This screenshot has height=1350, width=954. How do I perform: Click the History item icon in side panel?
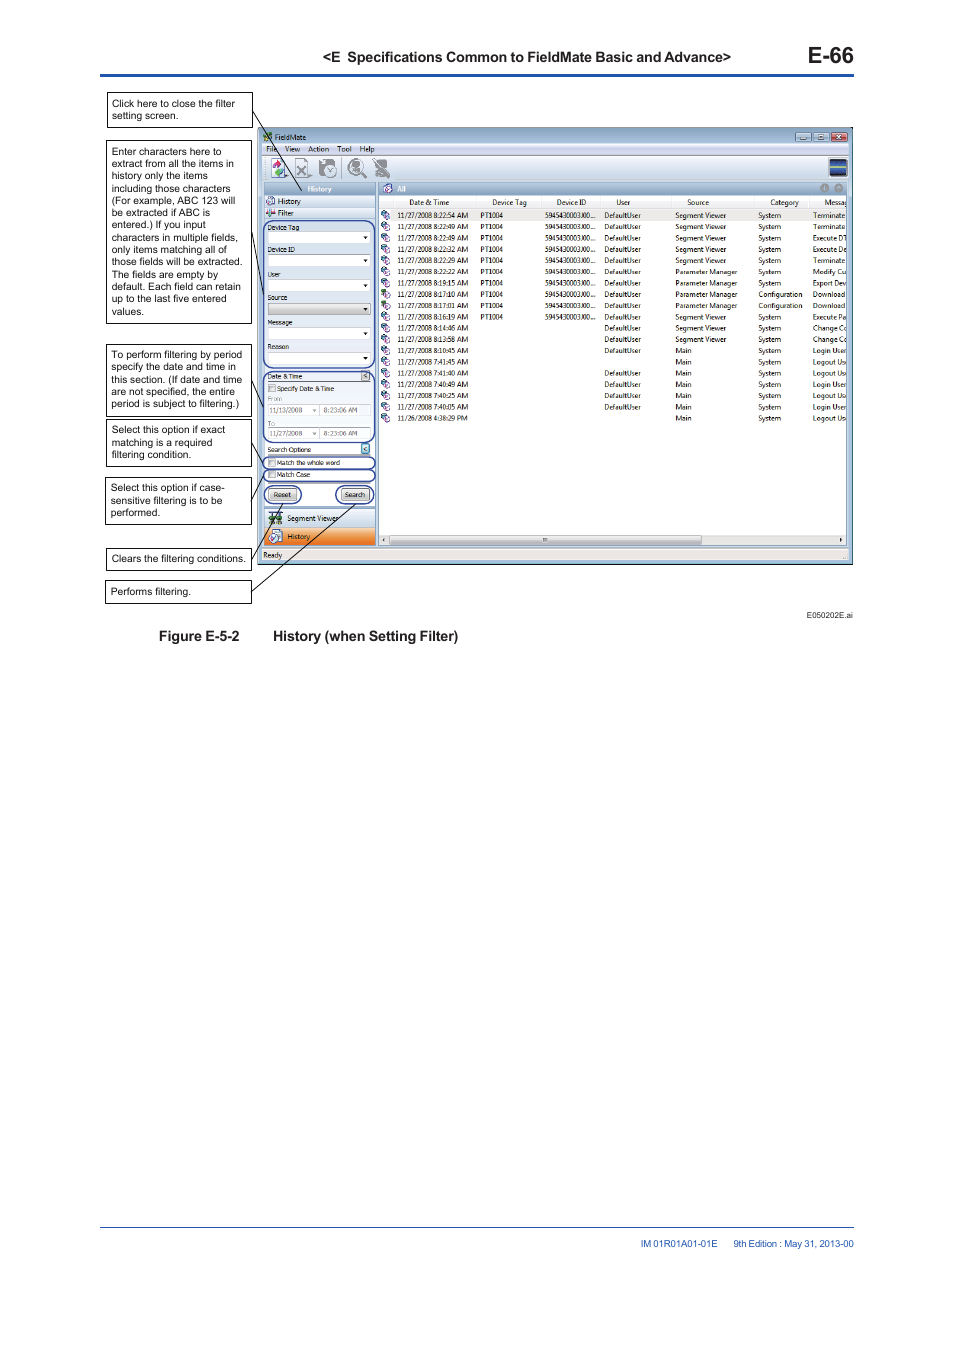point(271,201)
